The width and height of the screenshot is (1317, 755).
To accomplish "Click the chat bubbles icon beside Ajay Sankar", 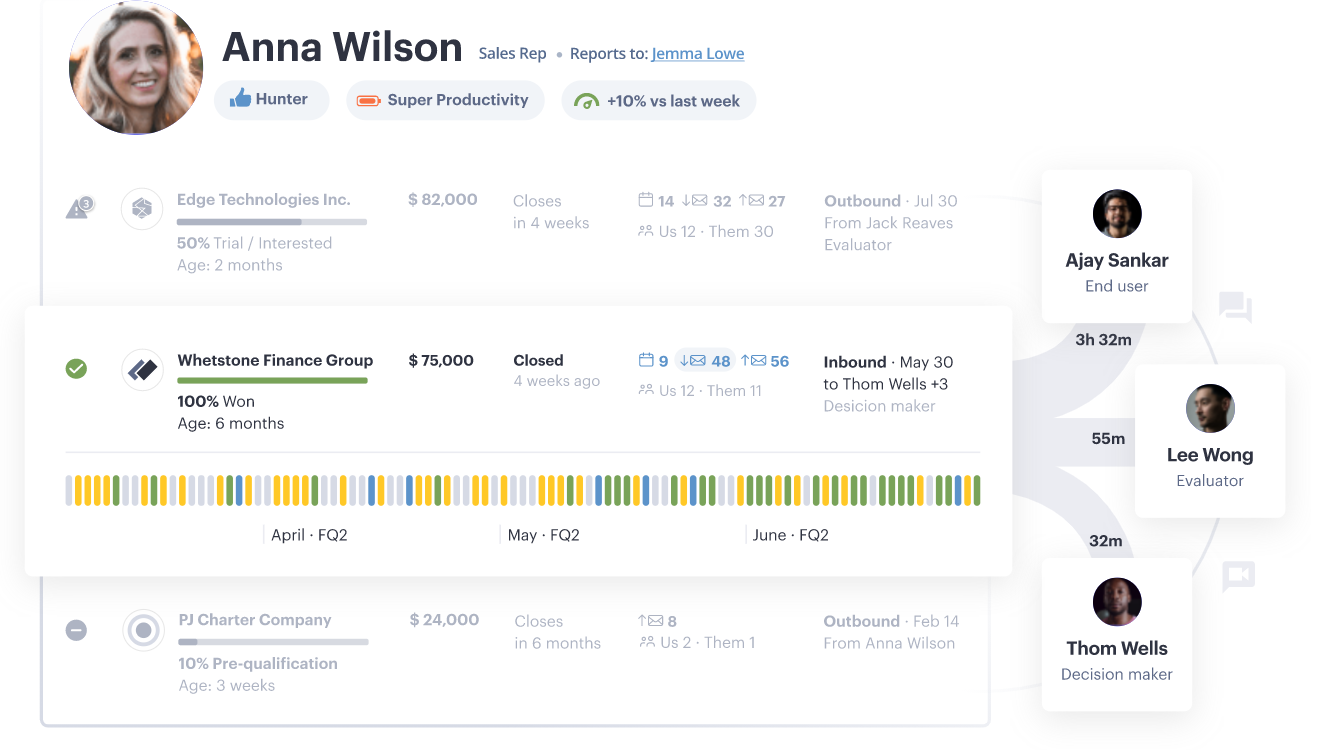I will [x=1236, y=307].
